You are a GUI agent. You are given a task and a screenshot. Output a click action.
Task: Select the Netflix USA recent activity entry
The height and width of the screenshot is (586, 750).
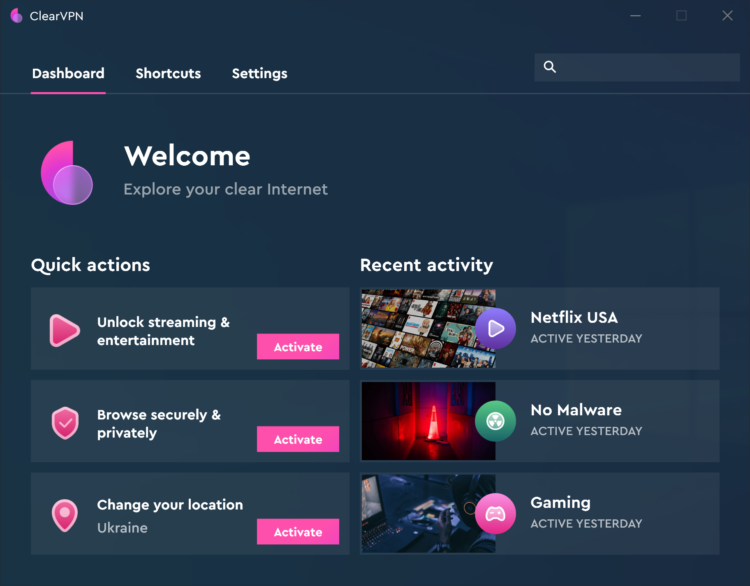(x=540, y=329)
